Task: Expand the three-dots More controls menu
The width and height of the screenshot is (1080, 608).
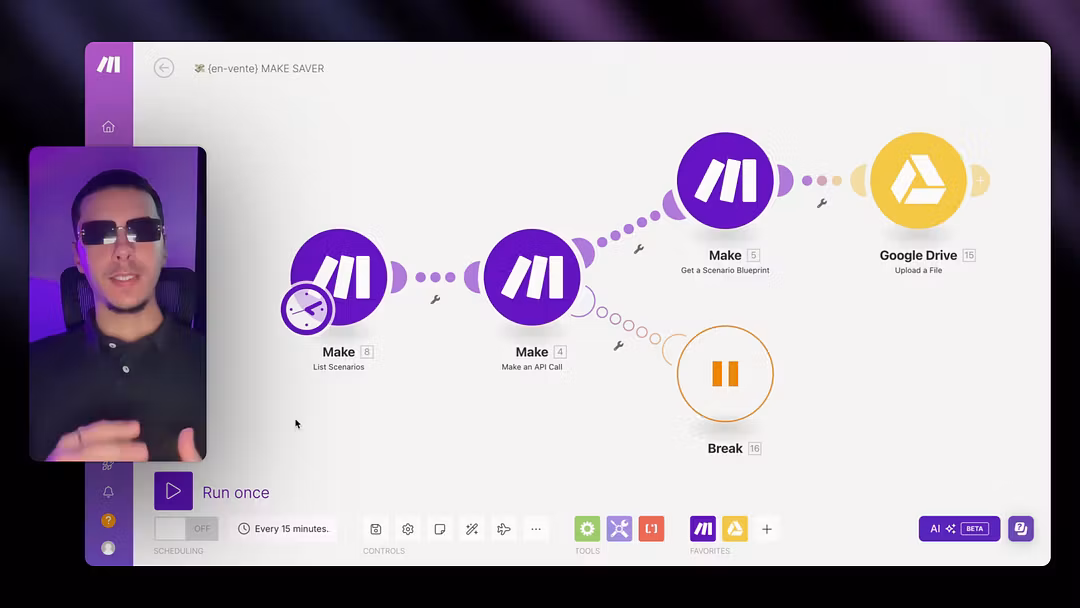Action: [x=536, y=529]
